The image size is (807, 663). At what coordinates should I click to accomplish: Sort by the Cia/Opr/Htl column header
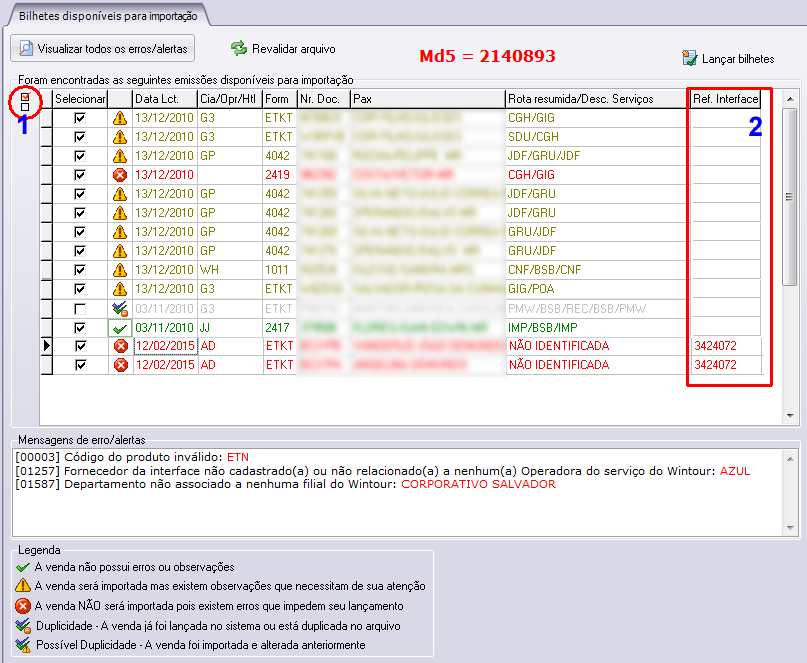click(230, 99)
